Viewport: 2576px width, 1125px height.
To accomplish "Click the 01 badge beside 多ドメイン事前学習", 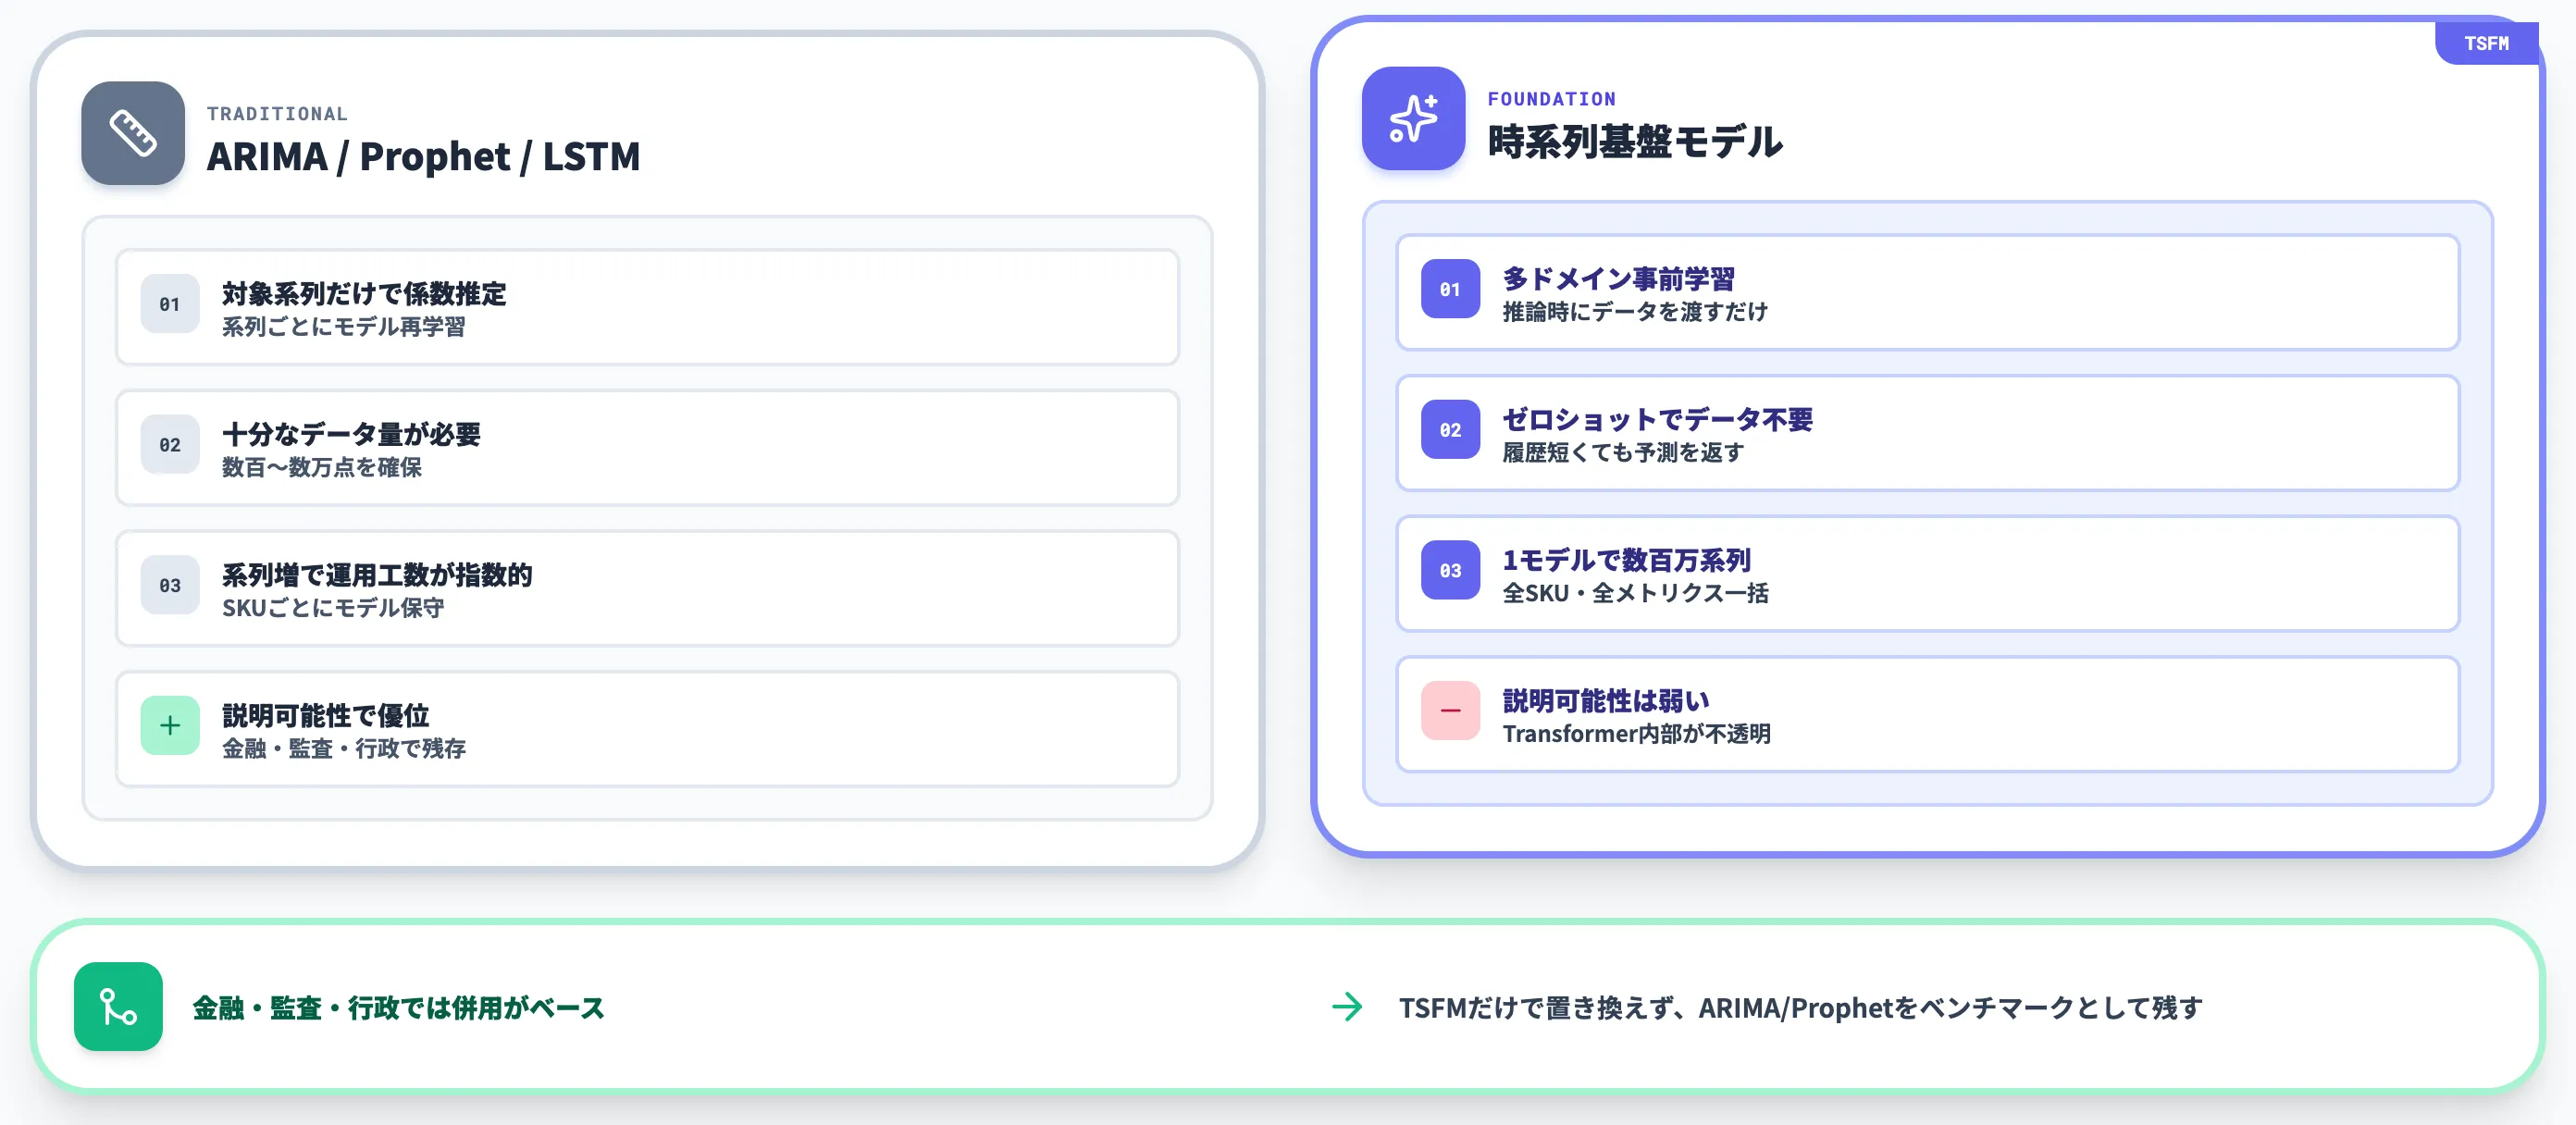I will pyautogui.click(x=1450, y=289).
